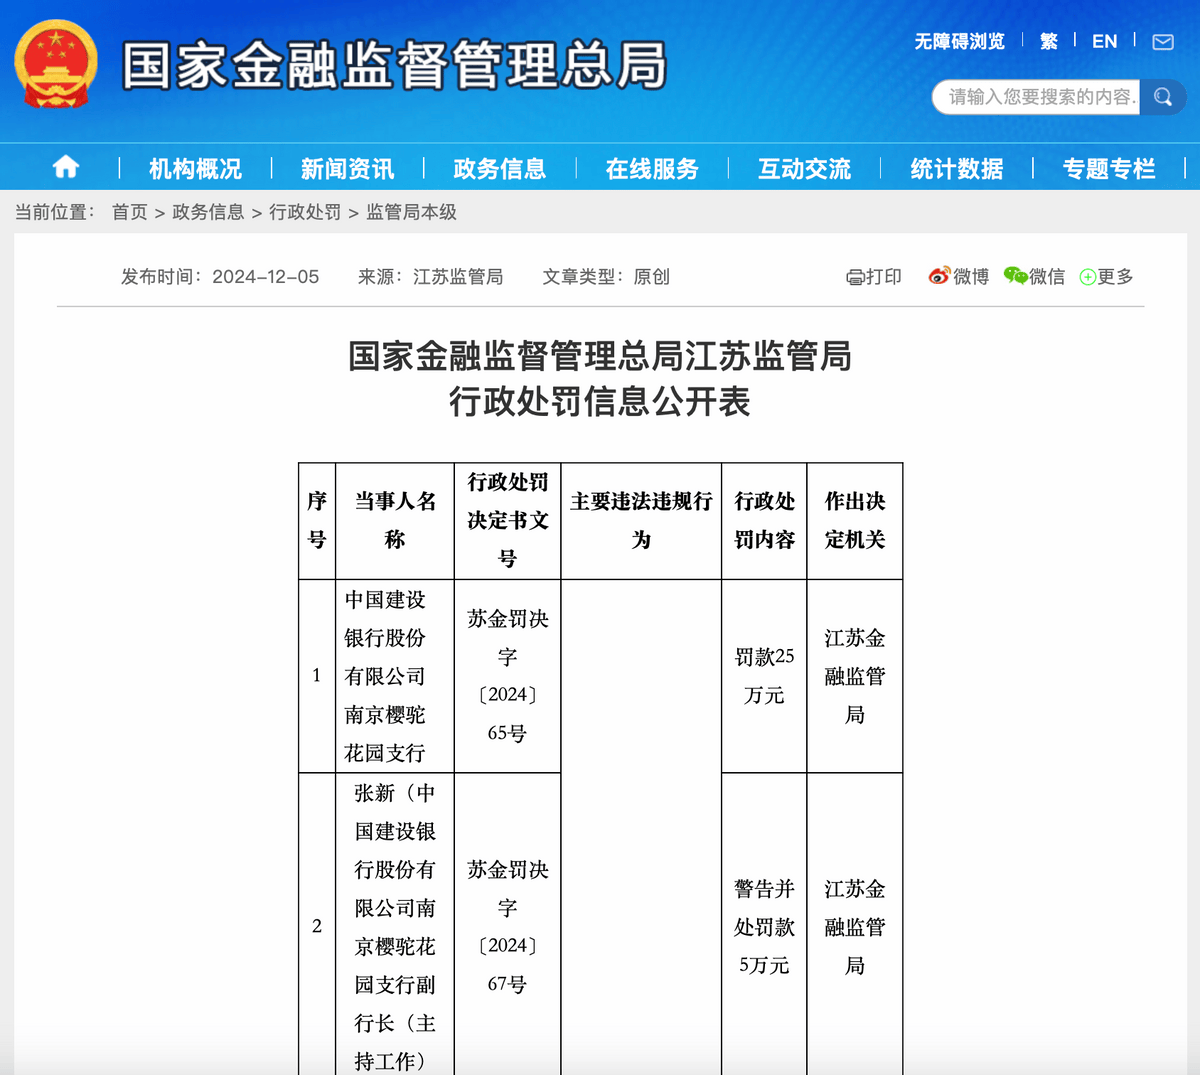This screenshot has height=1075, width=1200.
Task: Click the home icon in navigation bar
Action: (66, 167)
